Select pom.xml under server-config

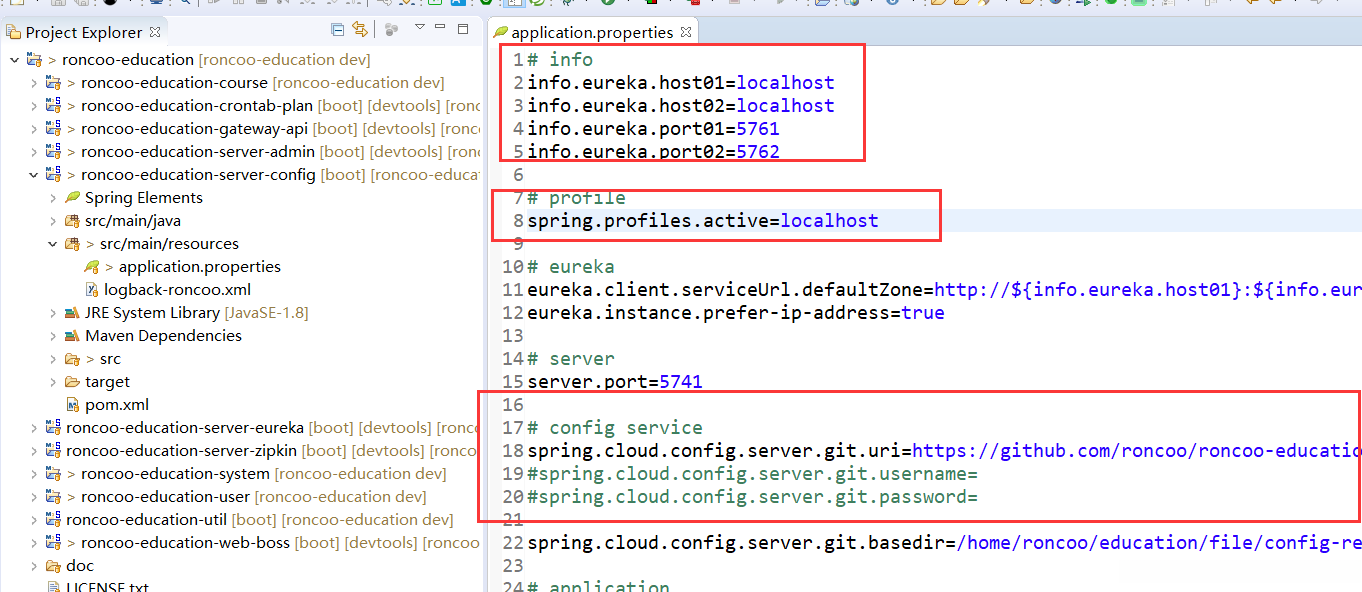[x=117, y=405]
